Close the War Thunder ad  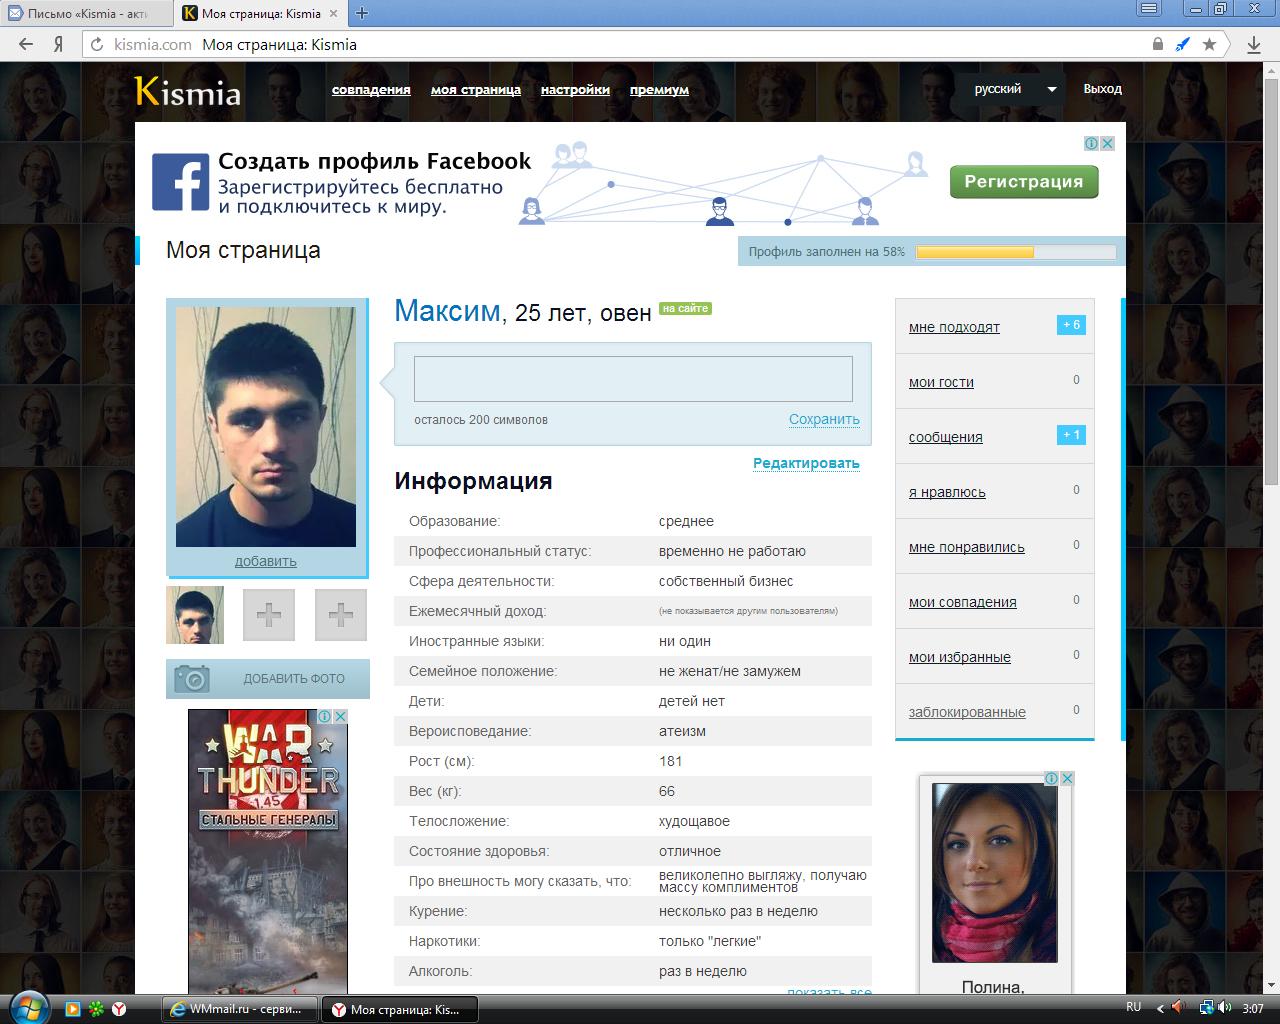340,716
